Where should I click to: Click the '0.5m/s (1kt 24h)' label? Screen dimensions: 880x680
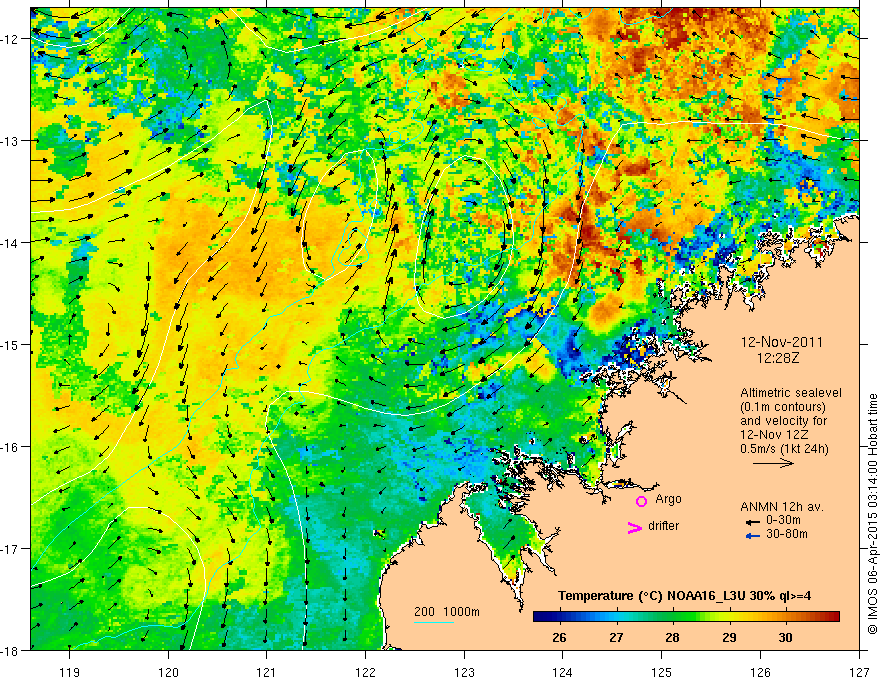784,449
